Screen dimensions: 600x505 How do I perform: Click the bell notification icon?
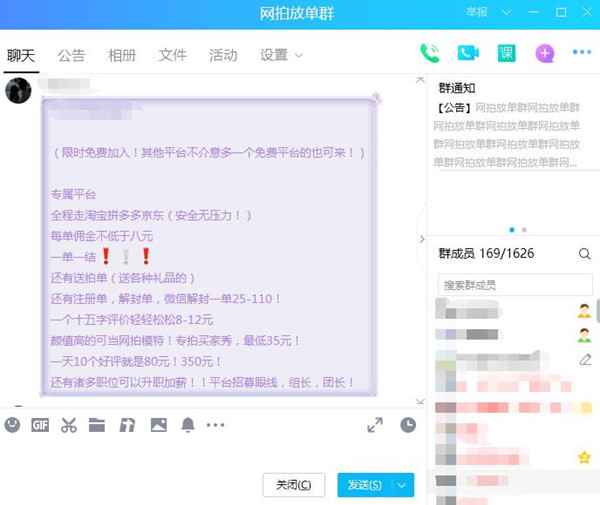tap(188, 425)
